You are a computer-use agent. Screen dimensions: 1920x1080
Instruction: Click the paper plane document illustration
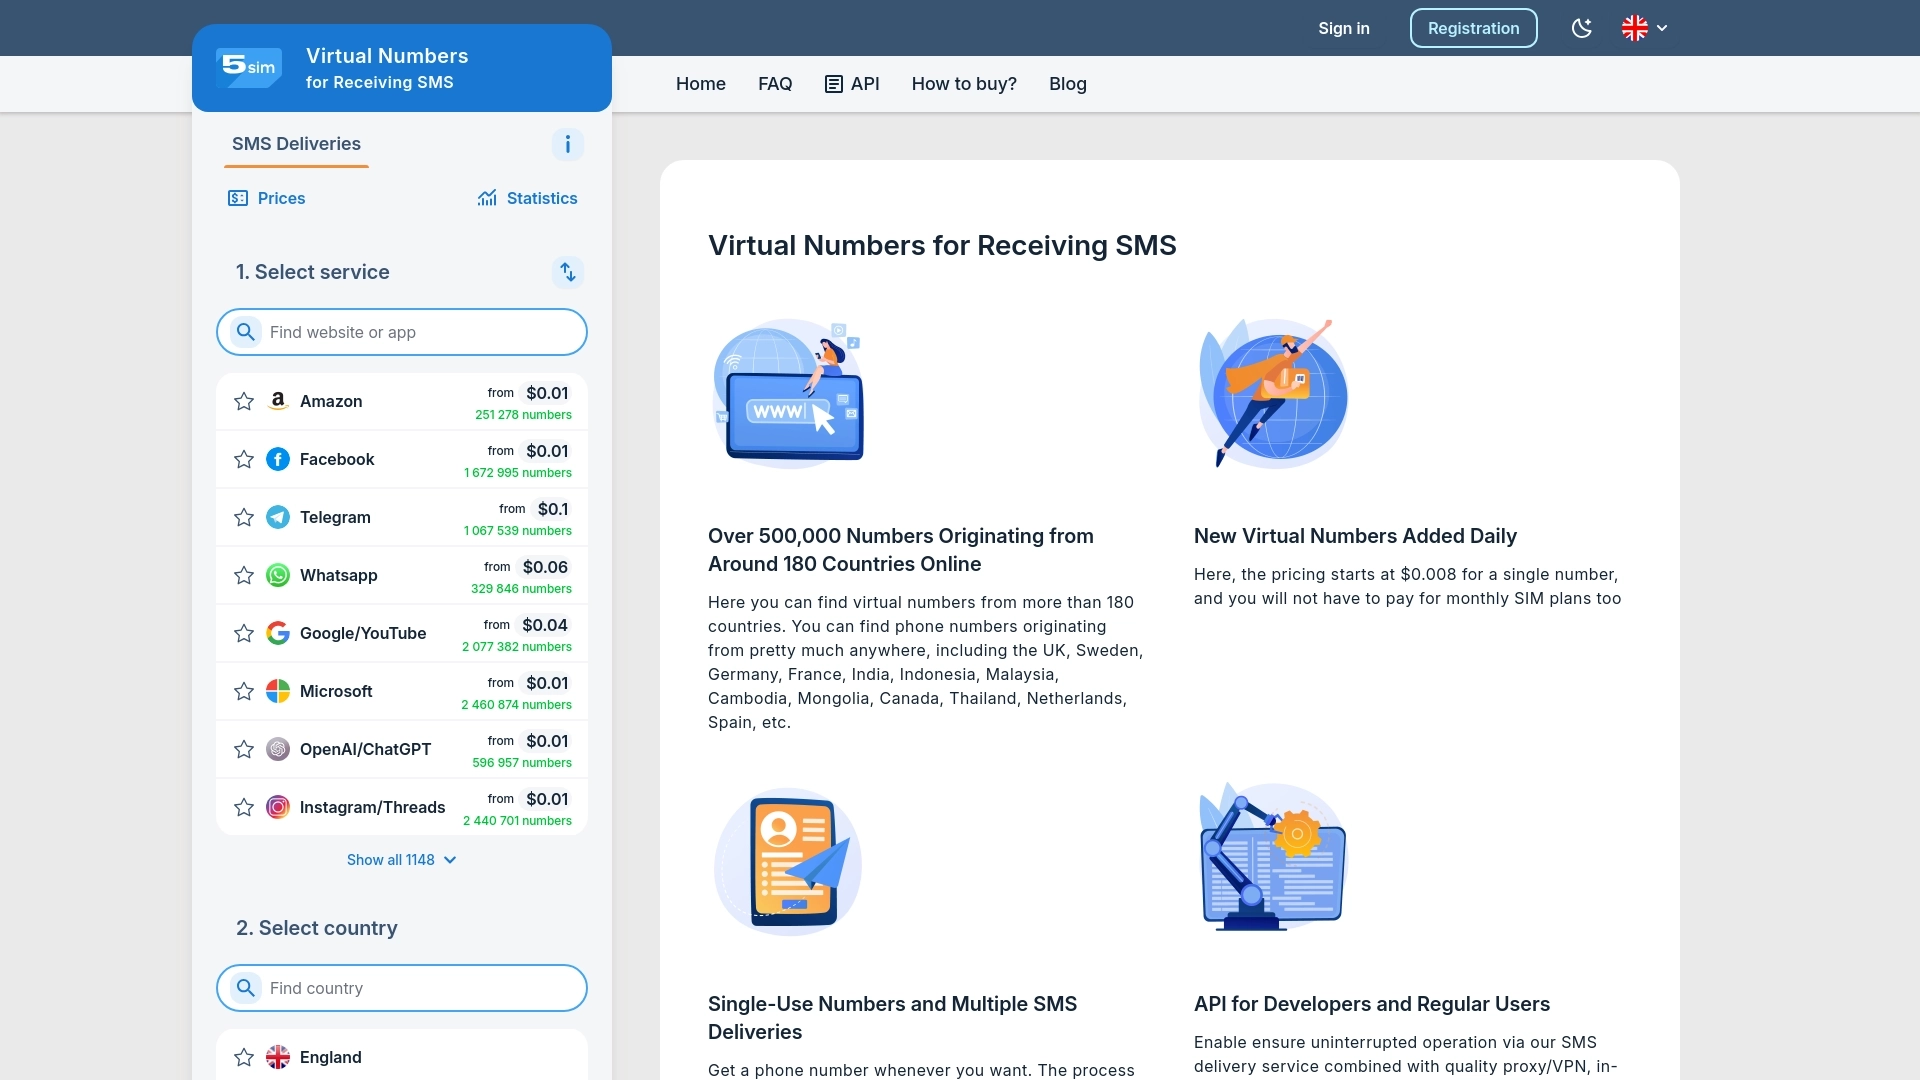[788, 861]
